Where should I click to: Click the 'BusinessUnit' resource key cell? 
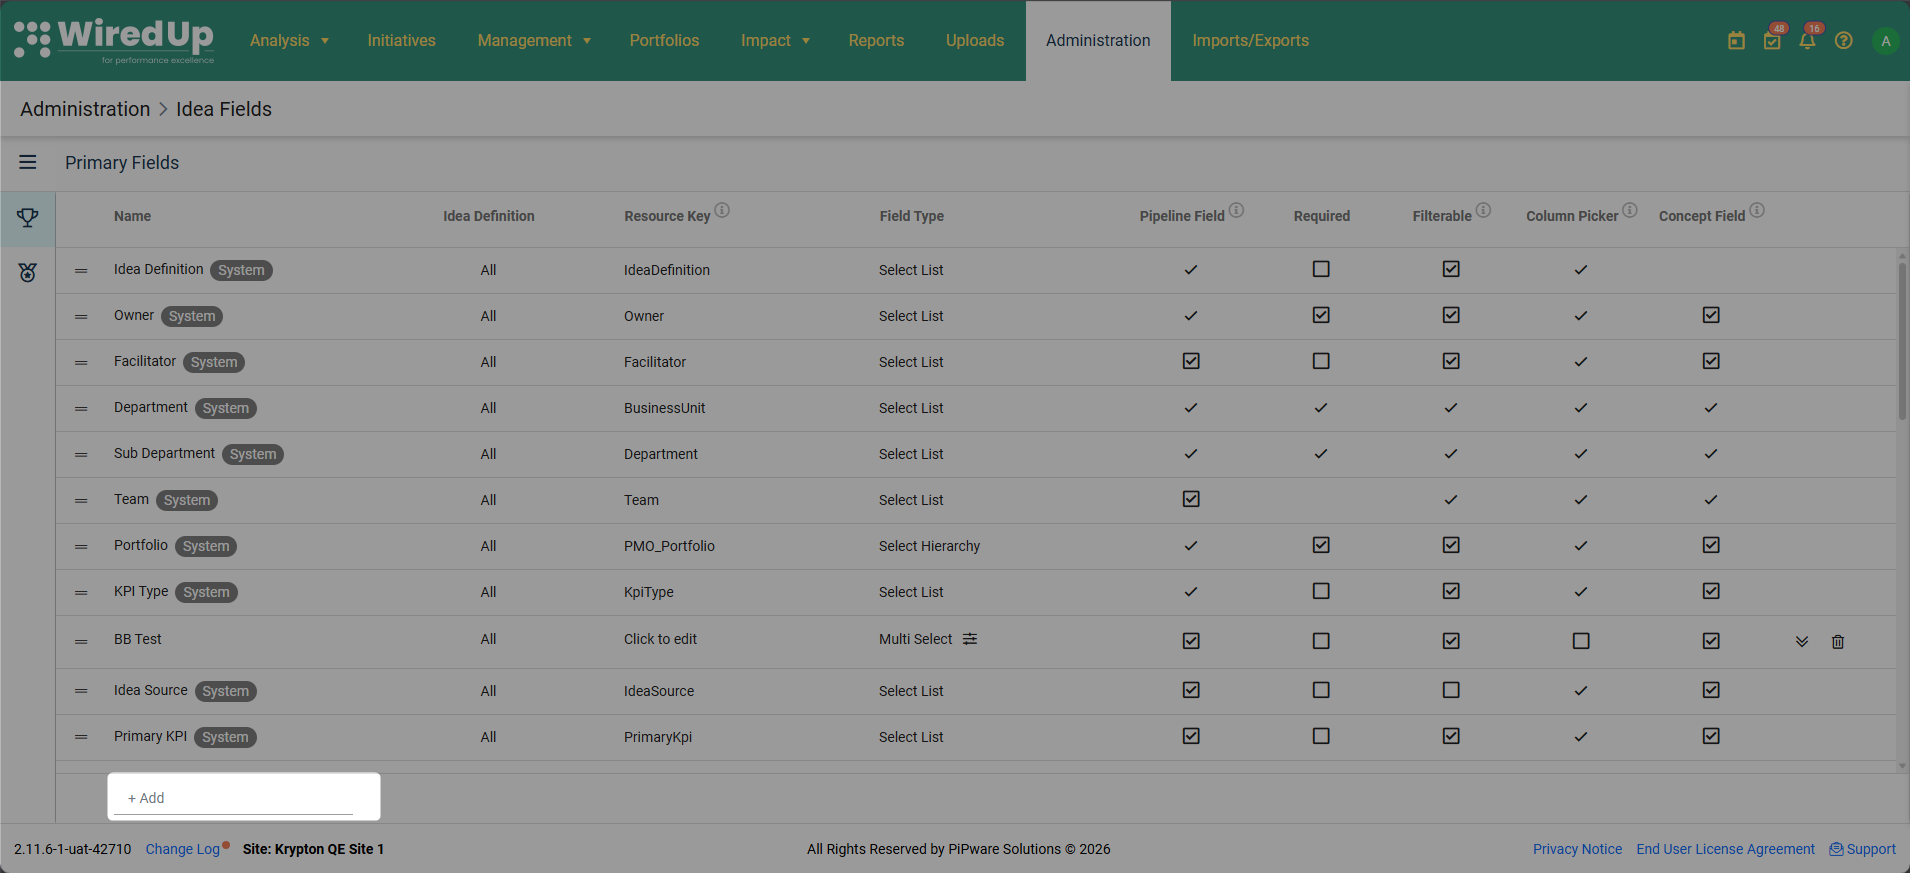coord(664,408)
